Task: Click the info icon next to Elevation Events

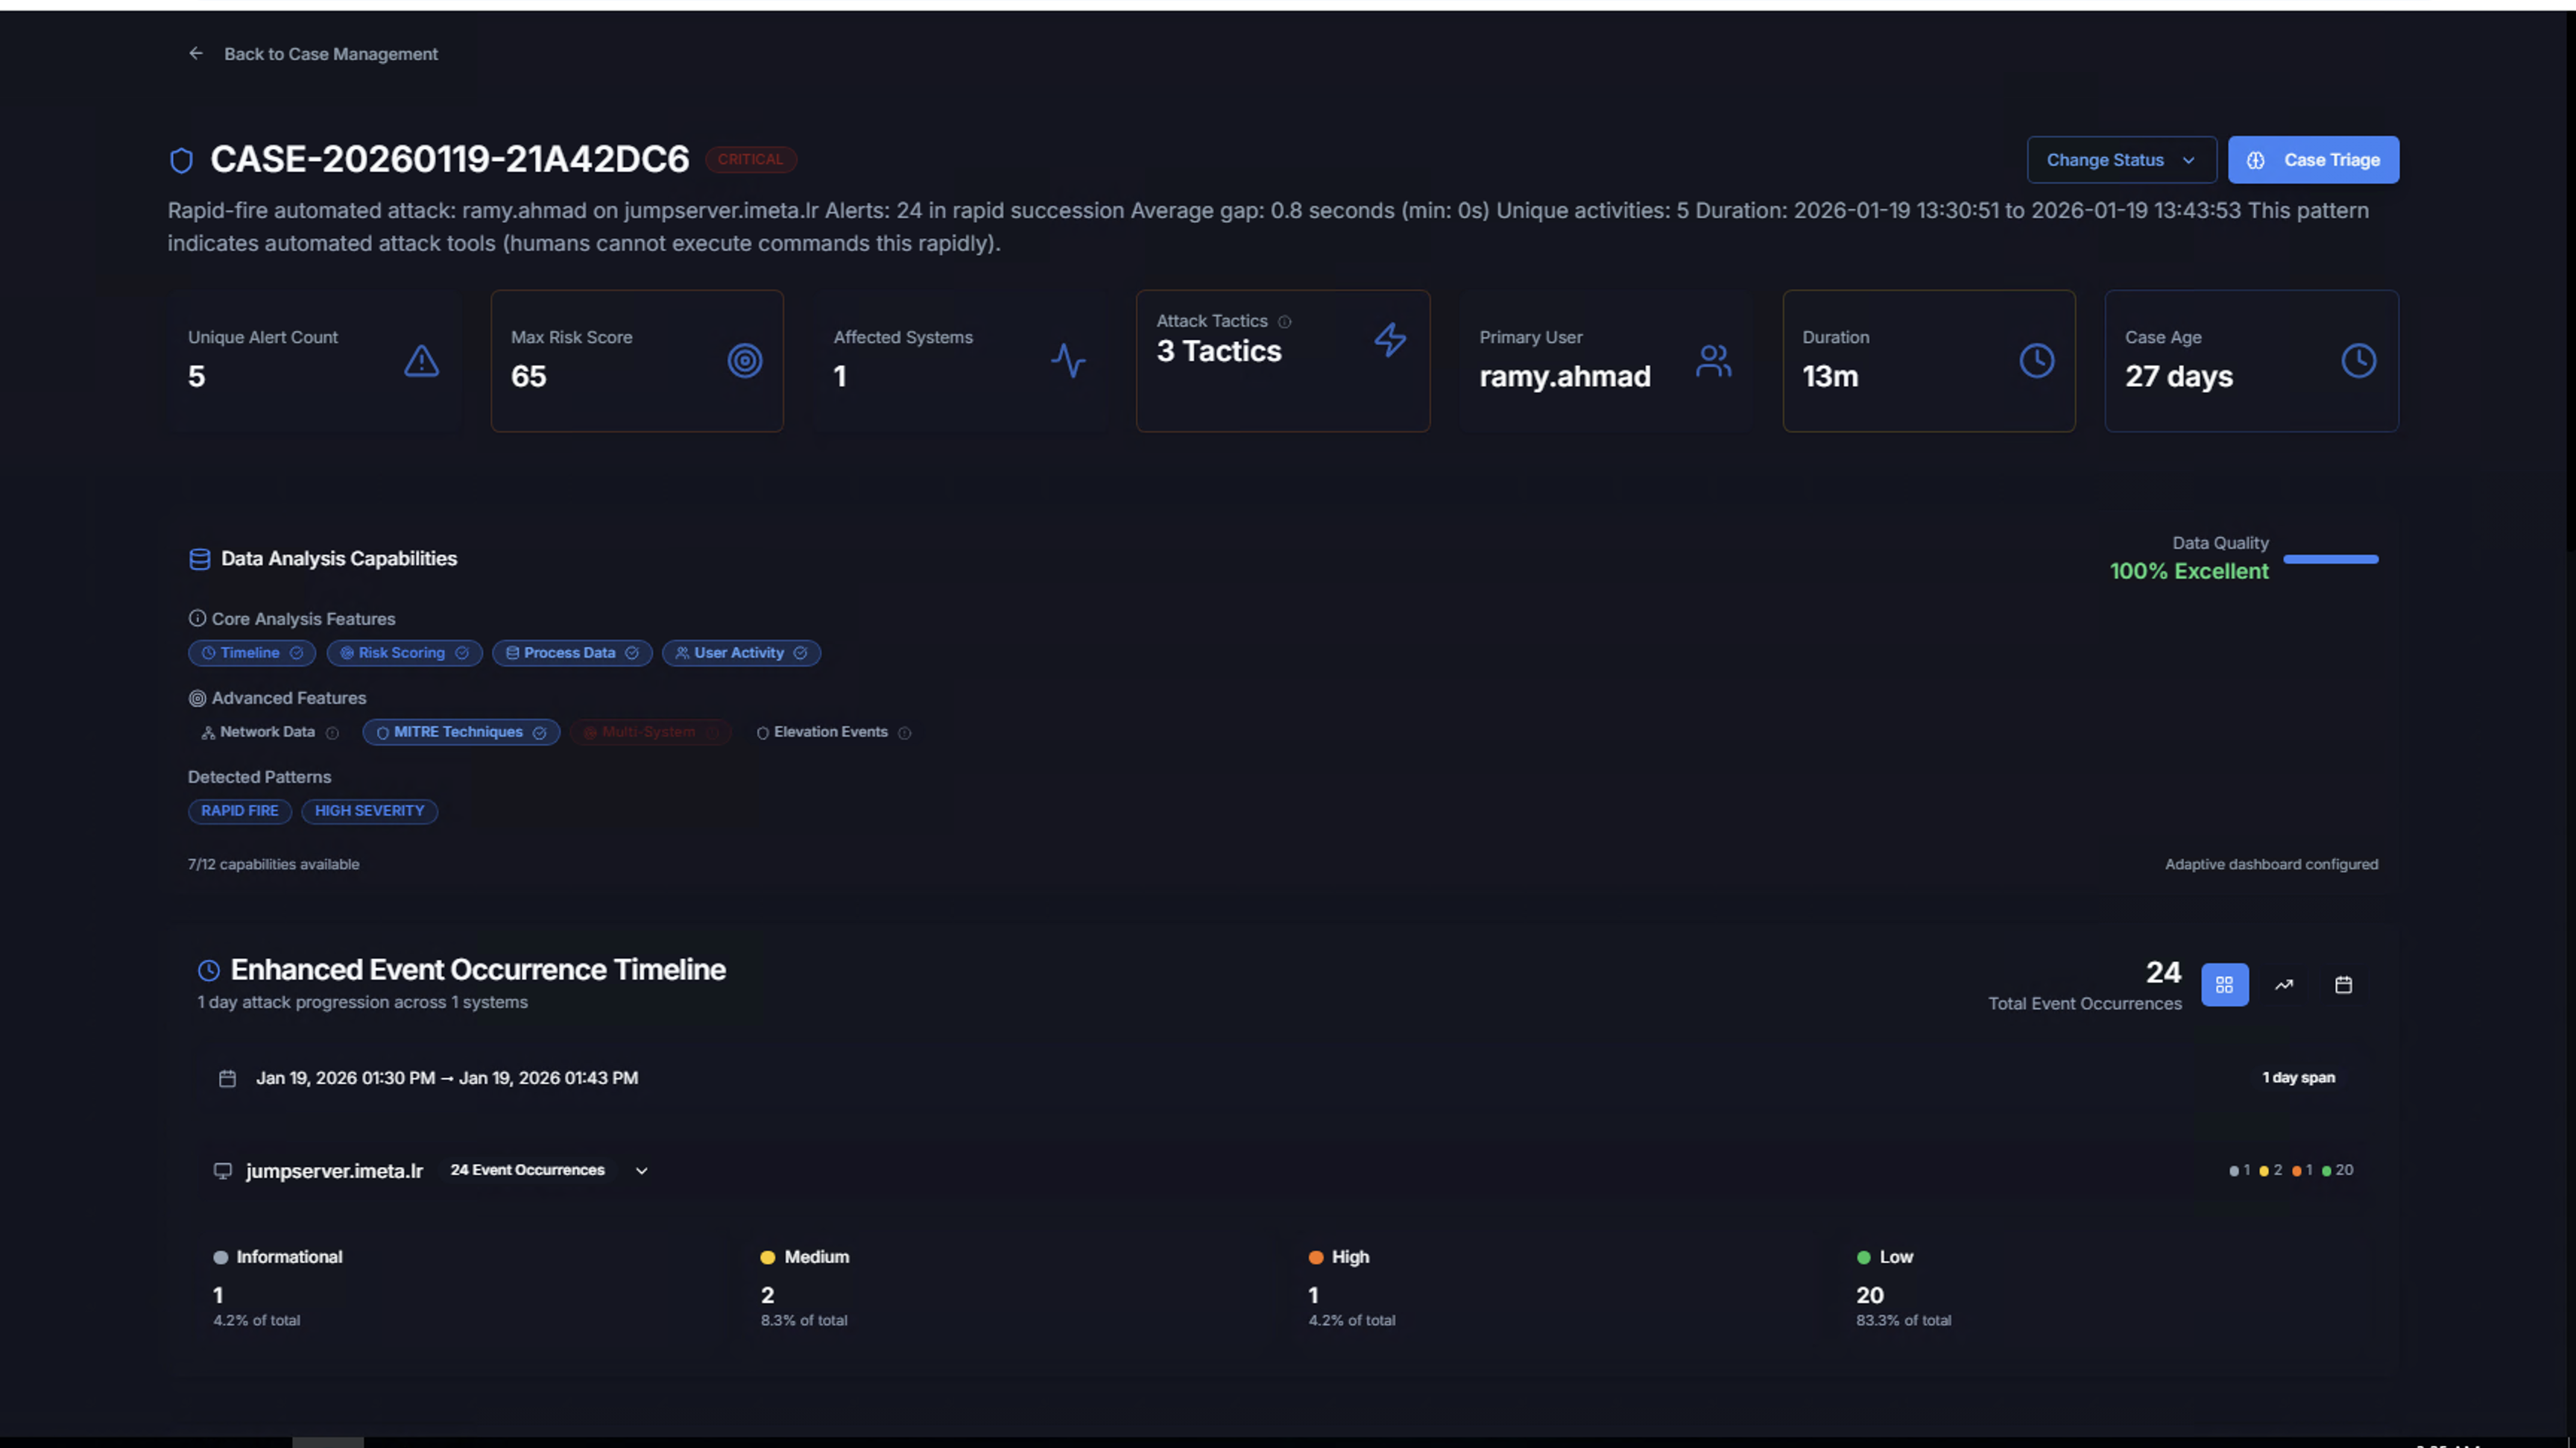Action: (904, 733)
